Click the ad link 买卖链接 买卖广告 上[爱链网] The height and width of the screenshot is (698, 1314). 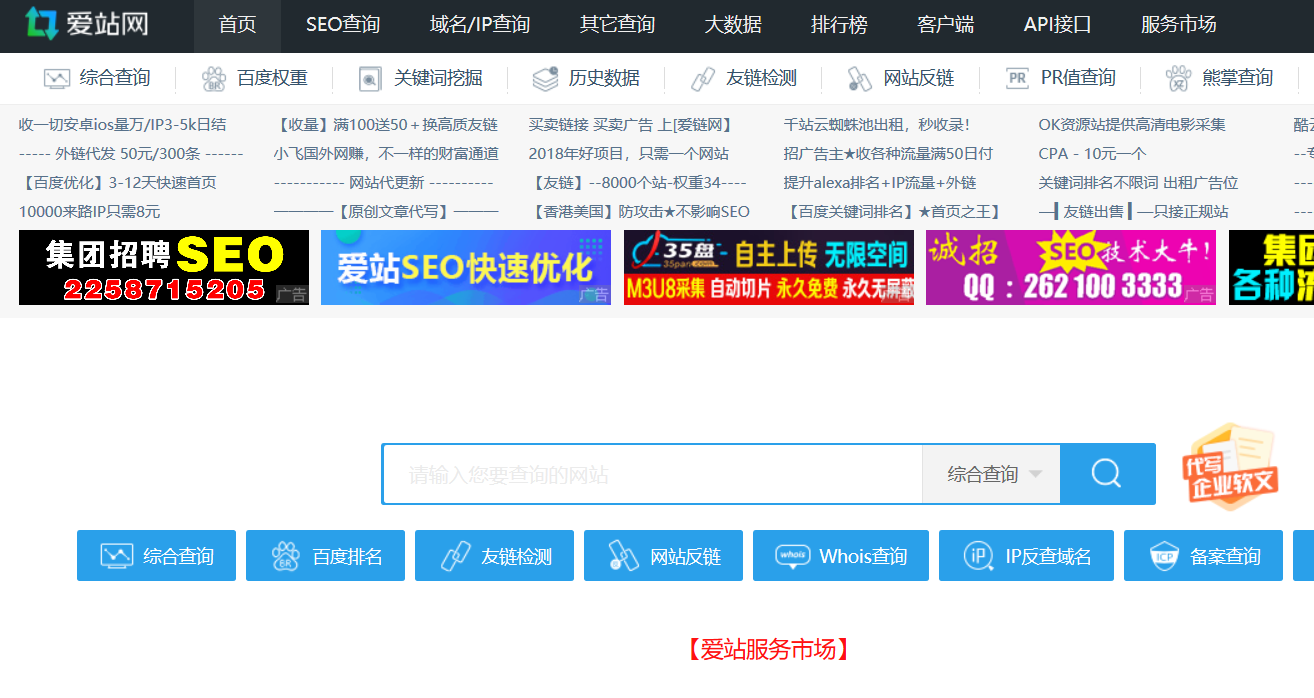pyautogui.click(x=631, y=125)
